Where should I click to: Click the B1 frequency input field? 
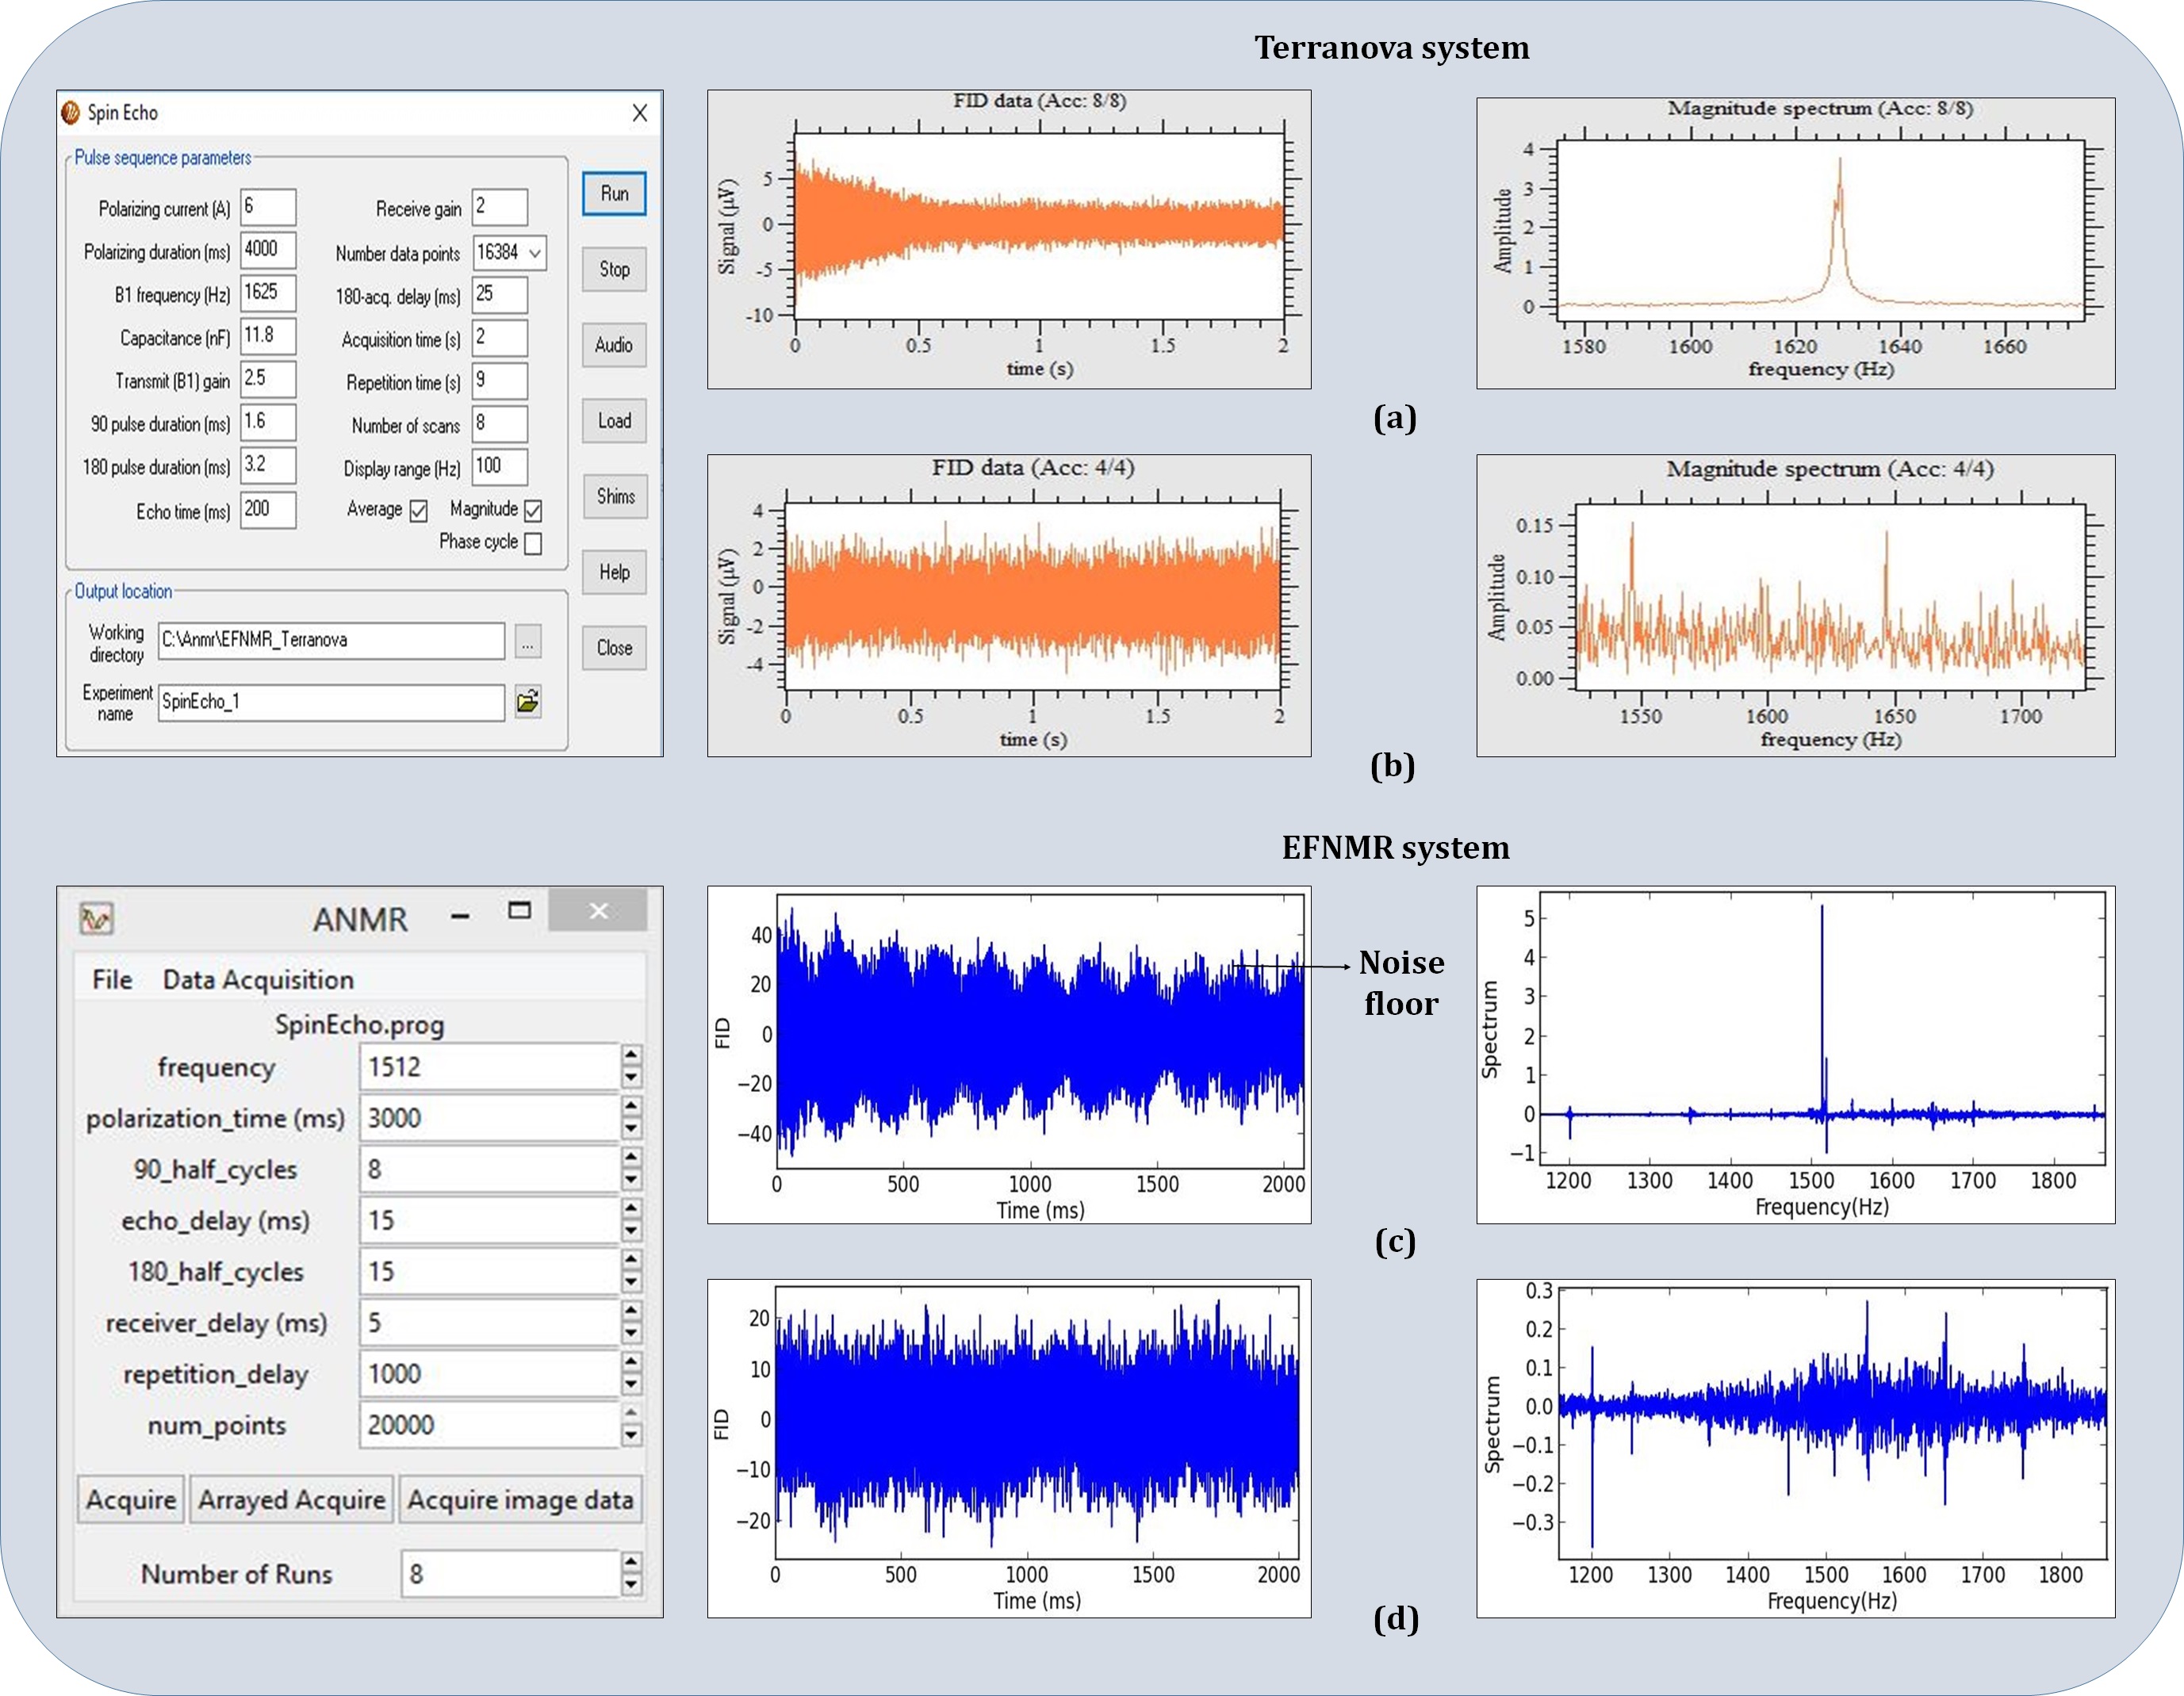tap(267, 293)
